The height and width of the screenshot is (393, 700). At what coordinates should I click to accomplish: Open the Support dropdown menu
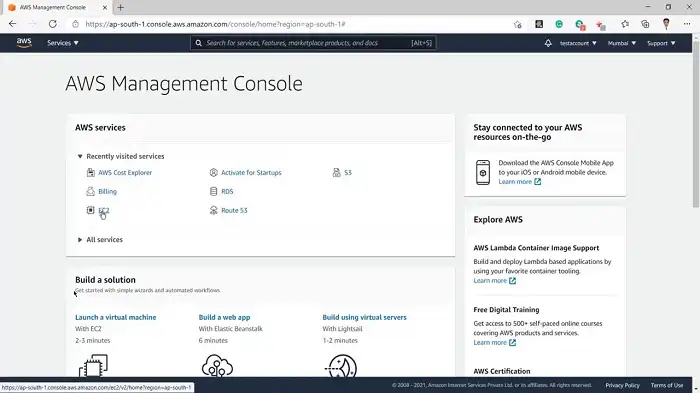coord(661,43)
